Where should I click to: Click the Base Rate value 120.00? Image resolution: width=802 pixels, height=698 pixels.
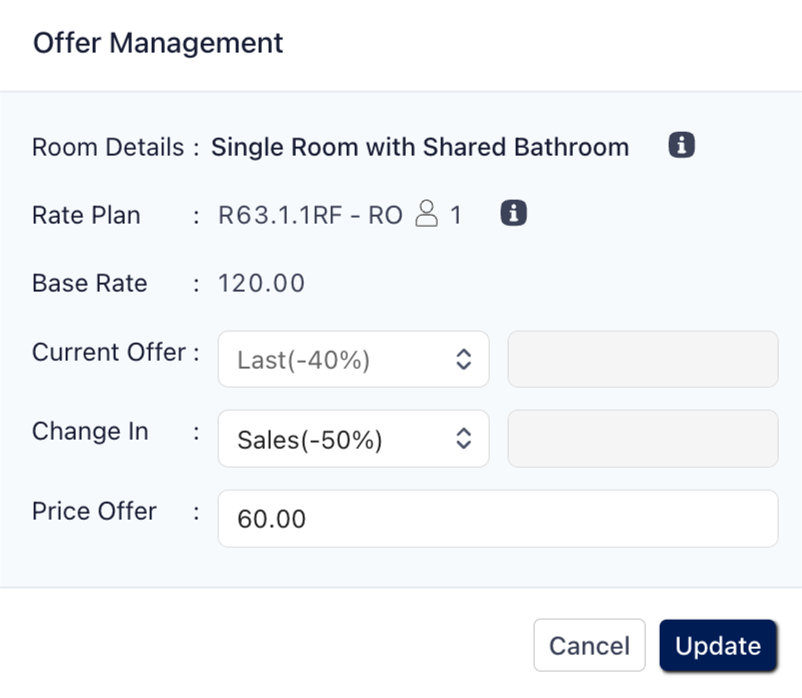tap(261, 283)
